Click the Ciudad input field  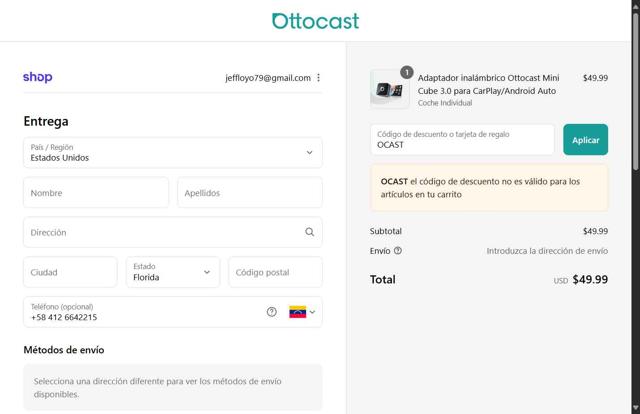[x=70, y=272]
